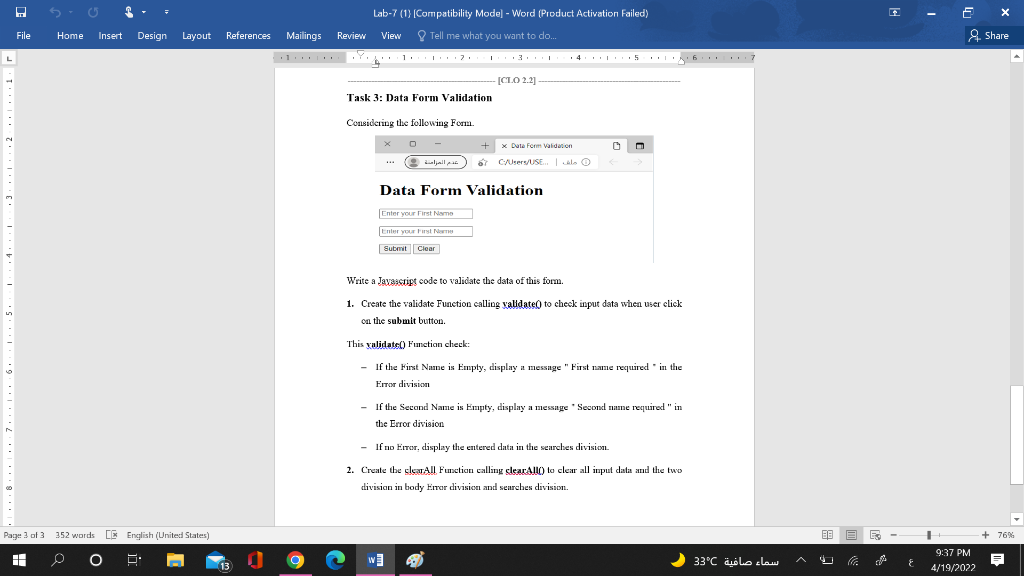Screen dimensions: 1024x576
Task: Open zoom dialog via 76% label
Action: click(x=1006, y=535)
